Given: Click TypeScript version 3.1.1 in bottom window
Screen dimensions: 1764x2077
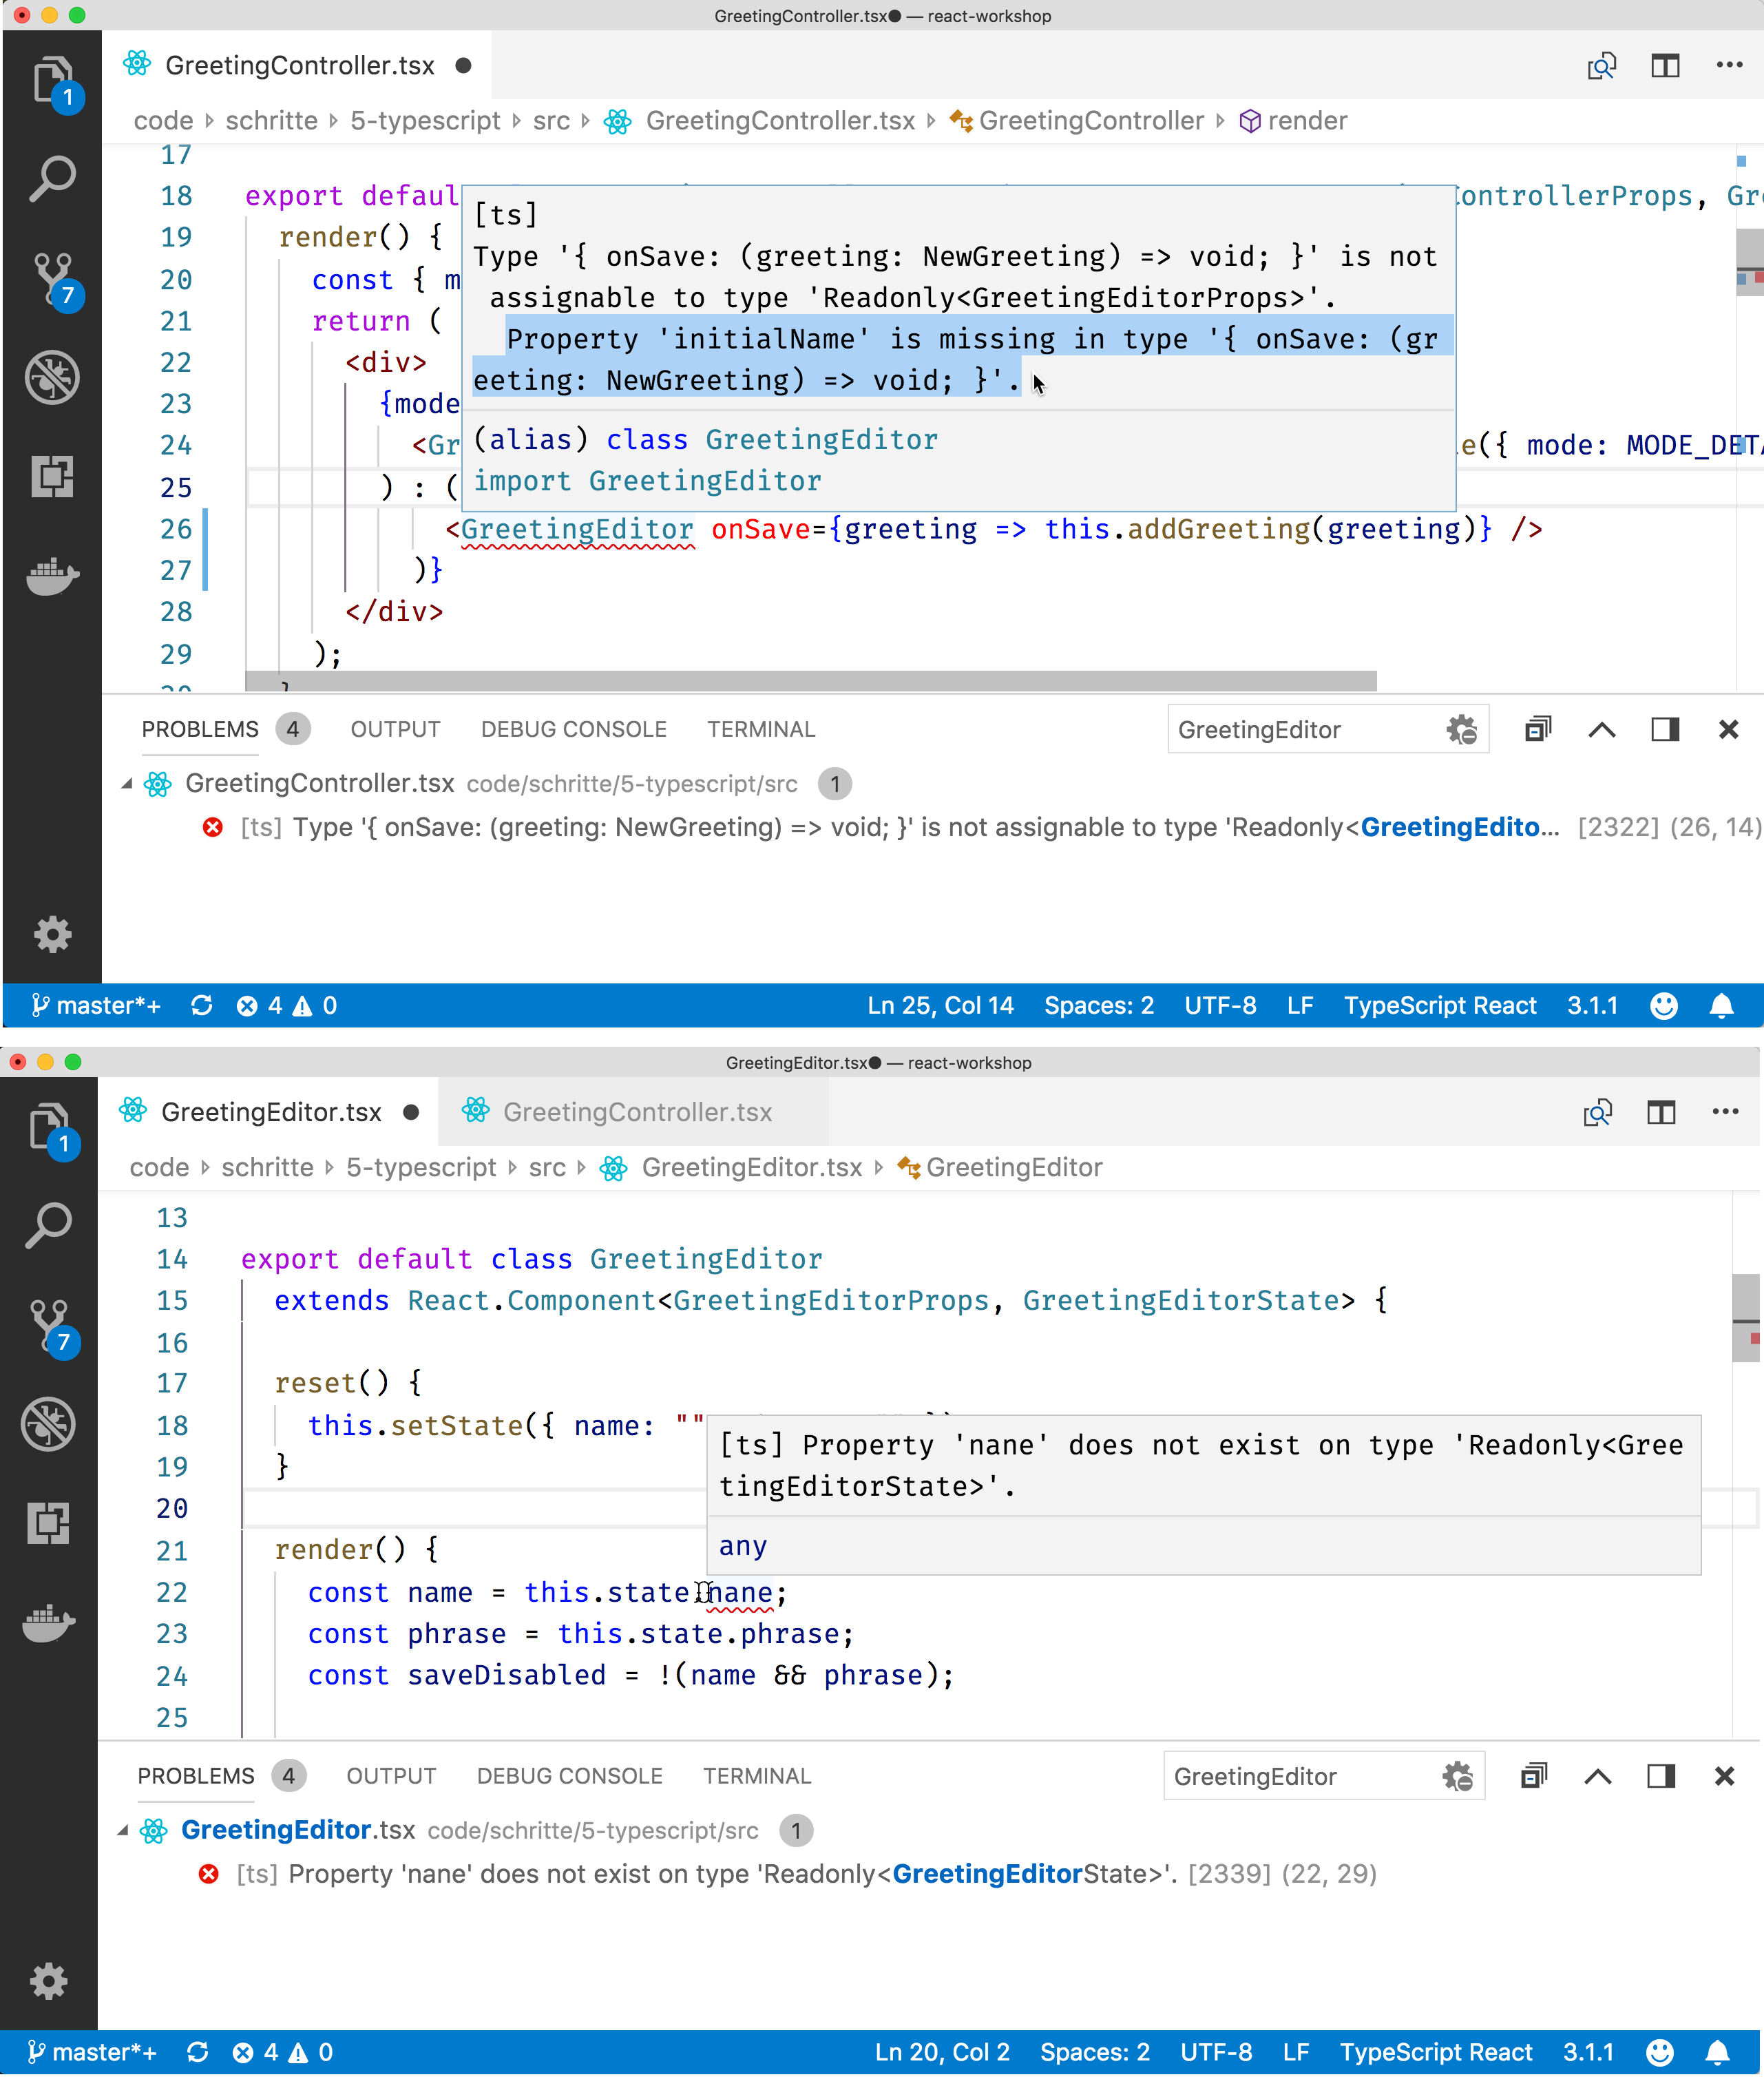Looking at the screenshot, I should click(x=1588, y=2052).
